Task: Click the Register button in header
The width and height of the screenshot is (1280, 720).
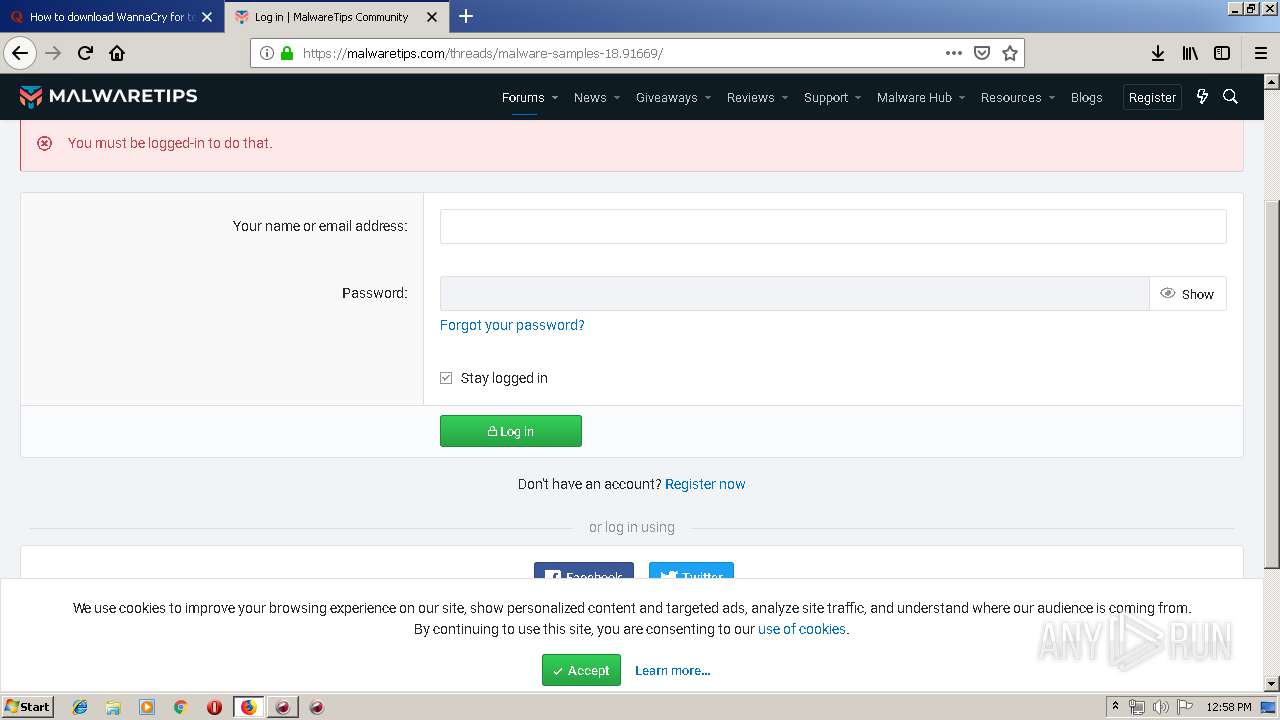Action: tap(1152, 97)
